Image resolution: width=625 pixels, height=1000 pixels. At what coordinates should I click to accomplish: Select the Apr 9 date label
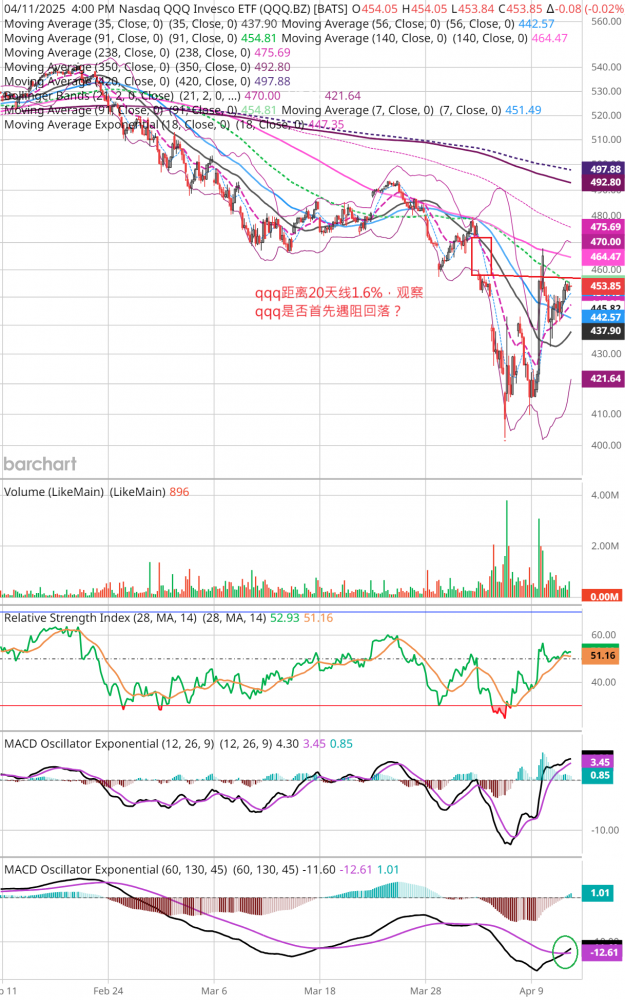point(531,990)
